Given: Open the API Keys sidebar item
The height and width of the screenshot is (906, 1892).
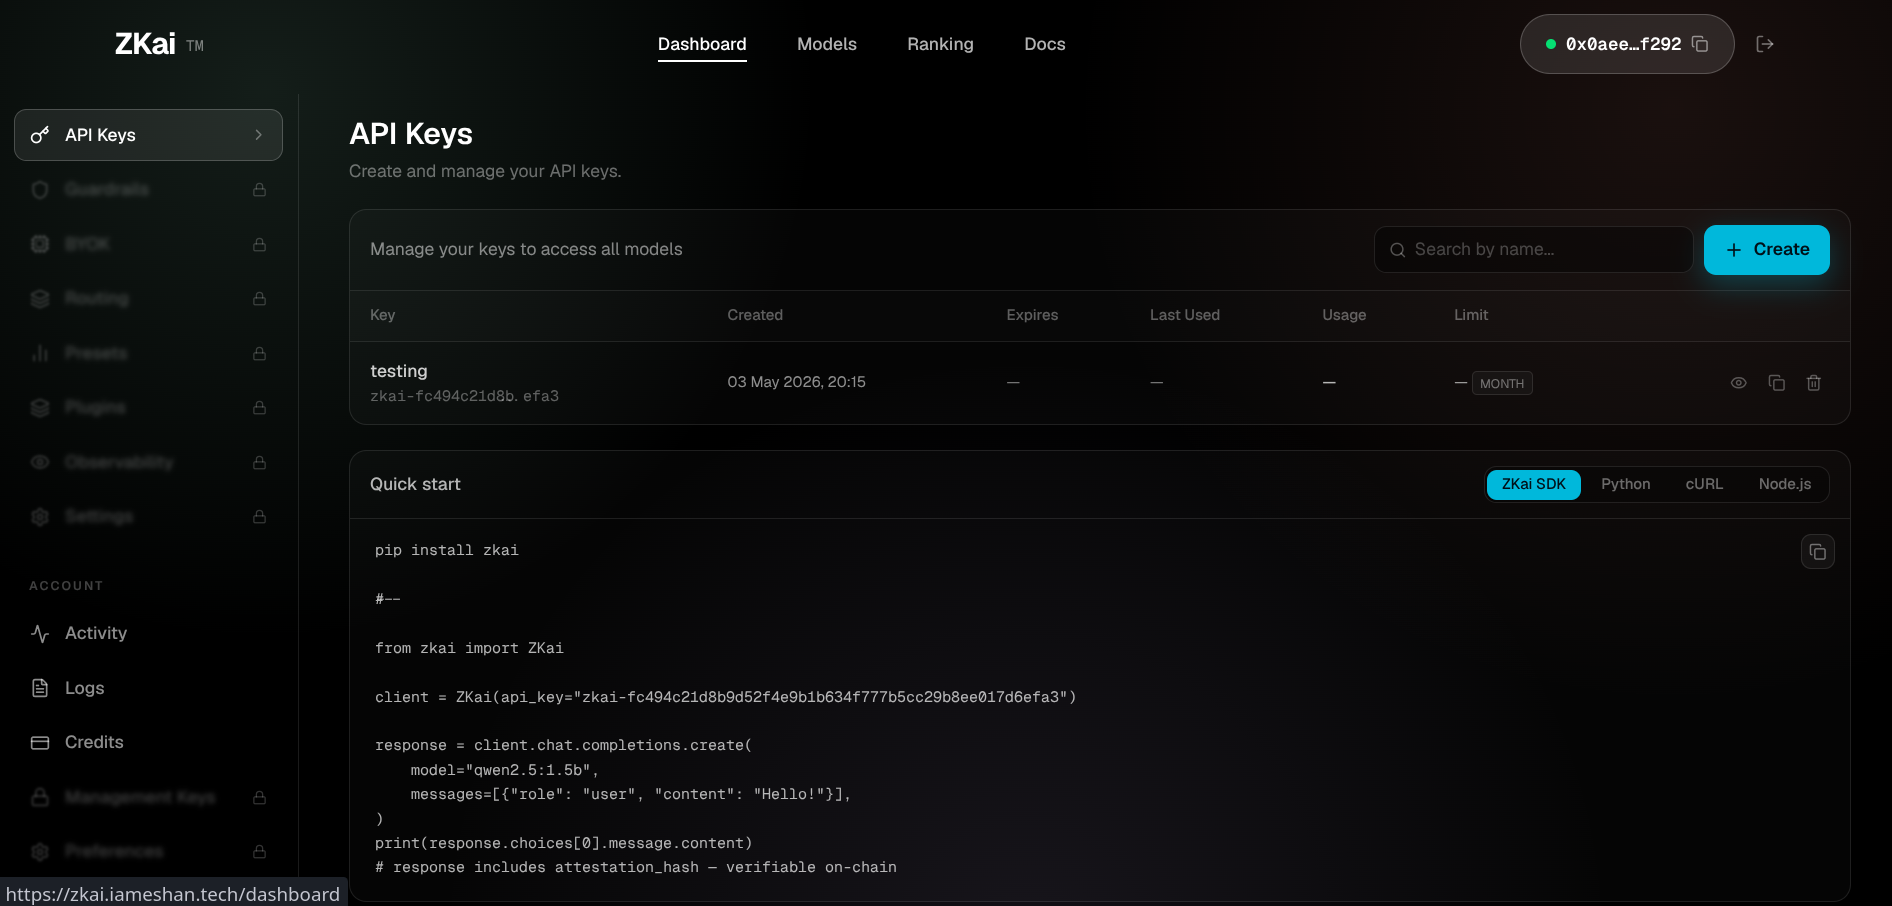Looking at the screenshot, I should 148,135.
